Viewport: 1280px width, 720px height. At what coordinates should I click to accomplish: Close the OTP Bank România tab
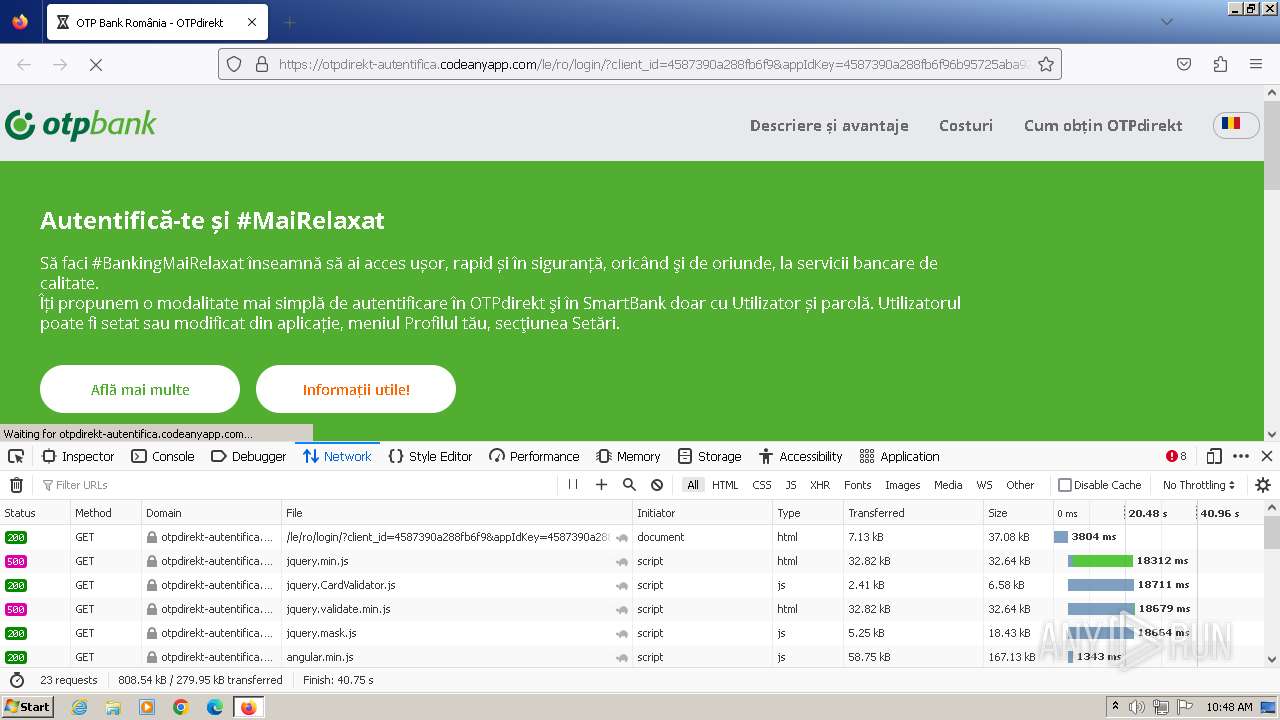252,22
